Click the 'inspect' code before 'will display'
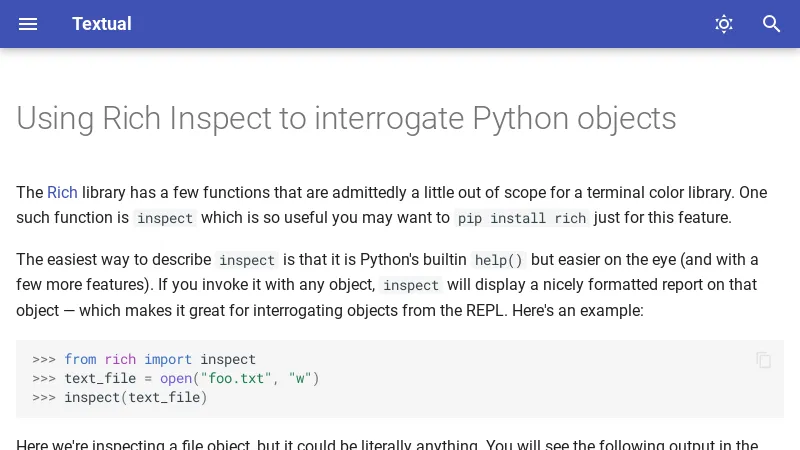Screen dimensions: 800x450 (411, 285)
